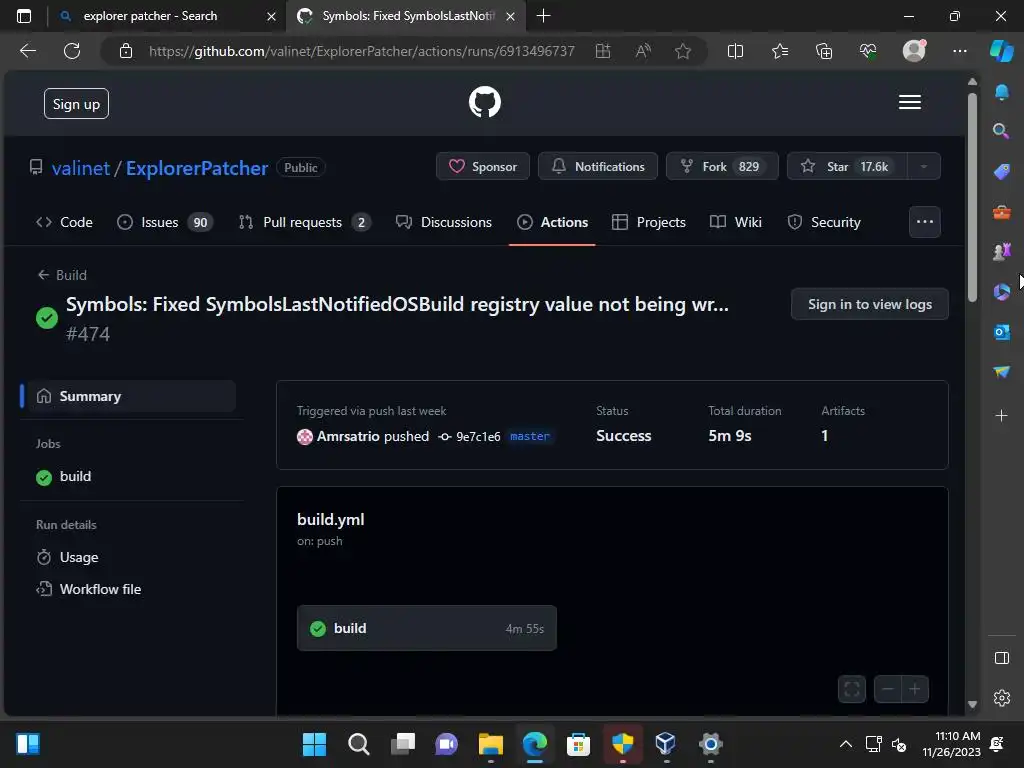Refresh the page

72,51
